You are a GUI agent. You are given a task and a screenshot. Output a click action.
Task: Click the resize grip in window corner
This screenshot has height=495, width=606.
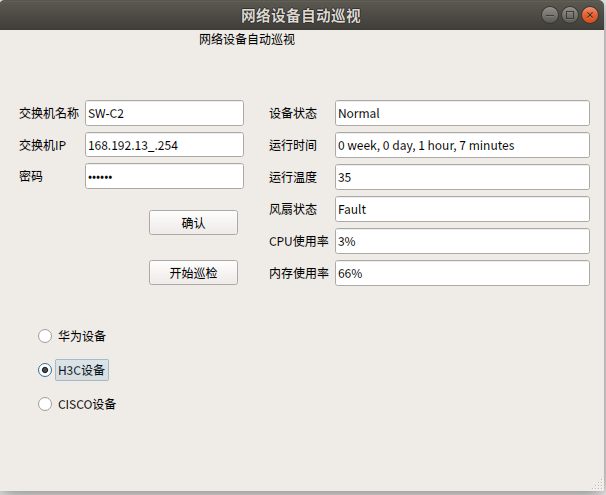598,487
